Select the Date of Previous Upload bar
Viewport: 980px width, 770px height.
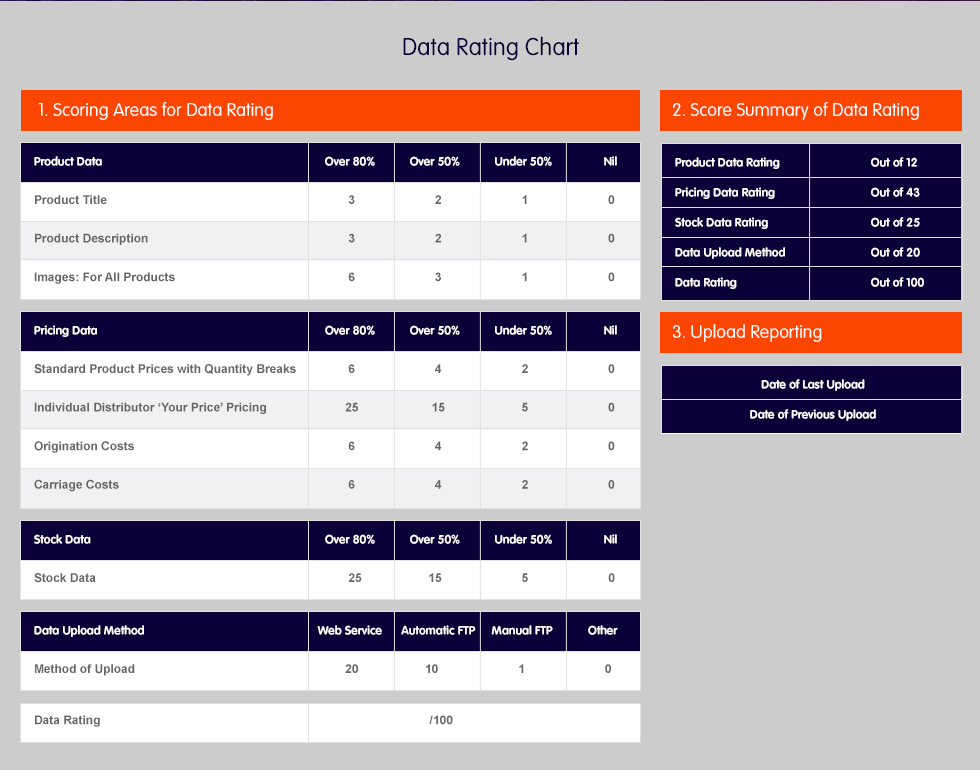click(x=812, y=414)
